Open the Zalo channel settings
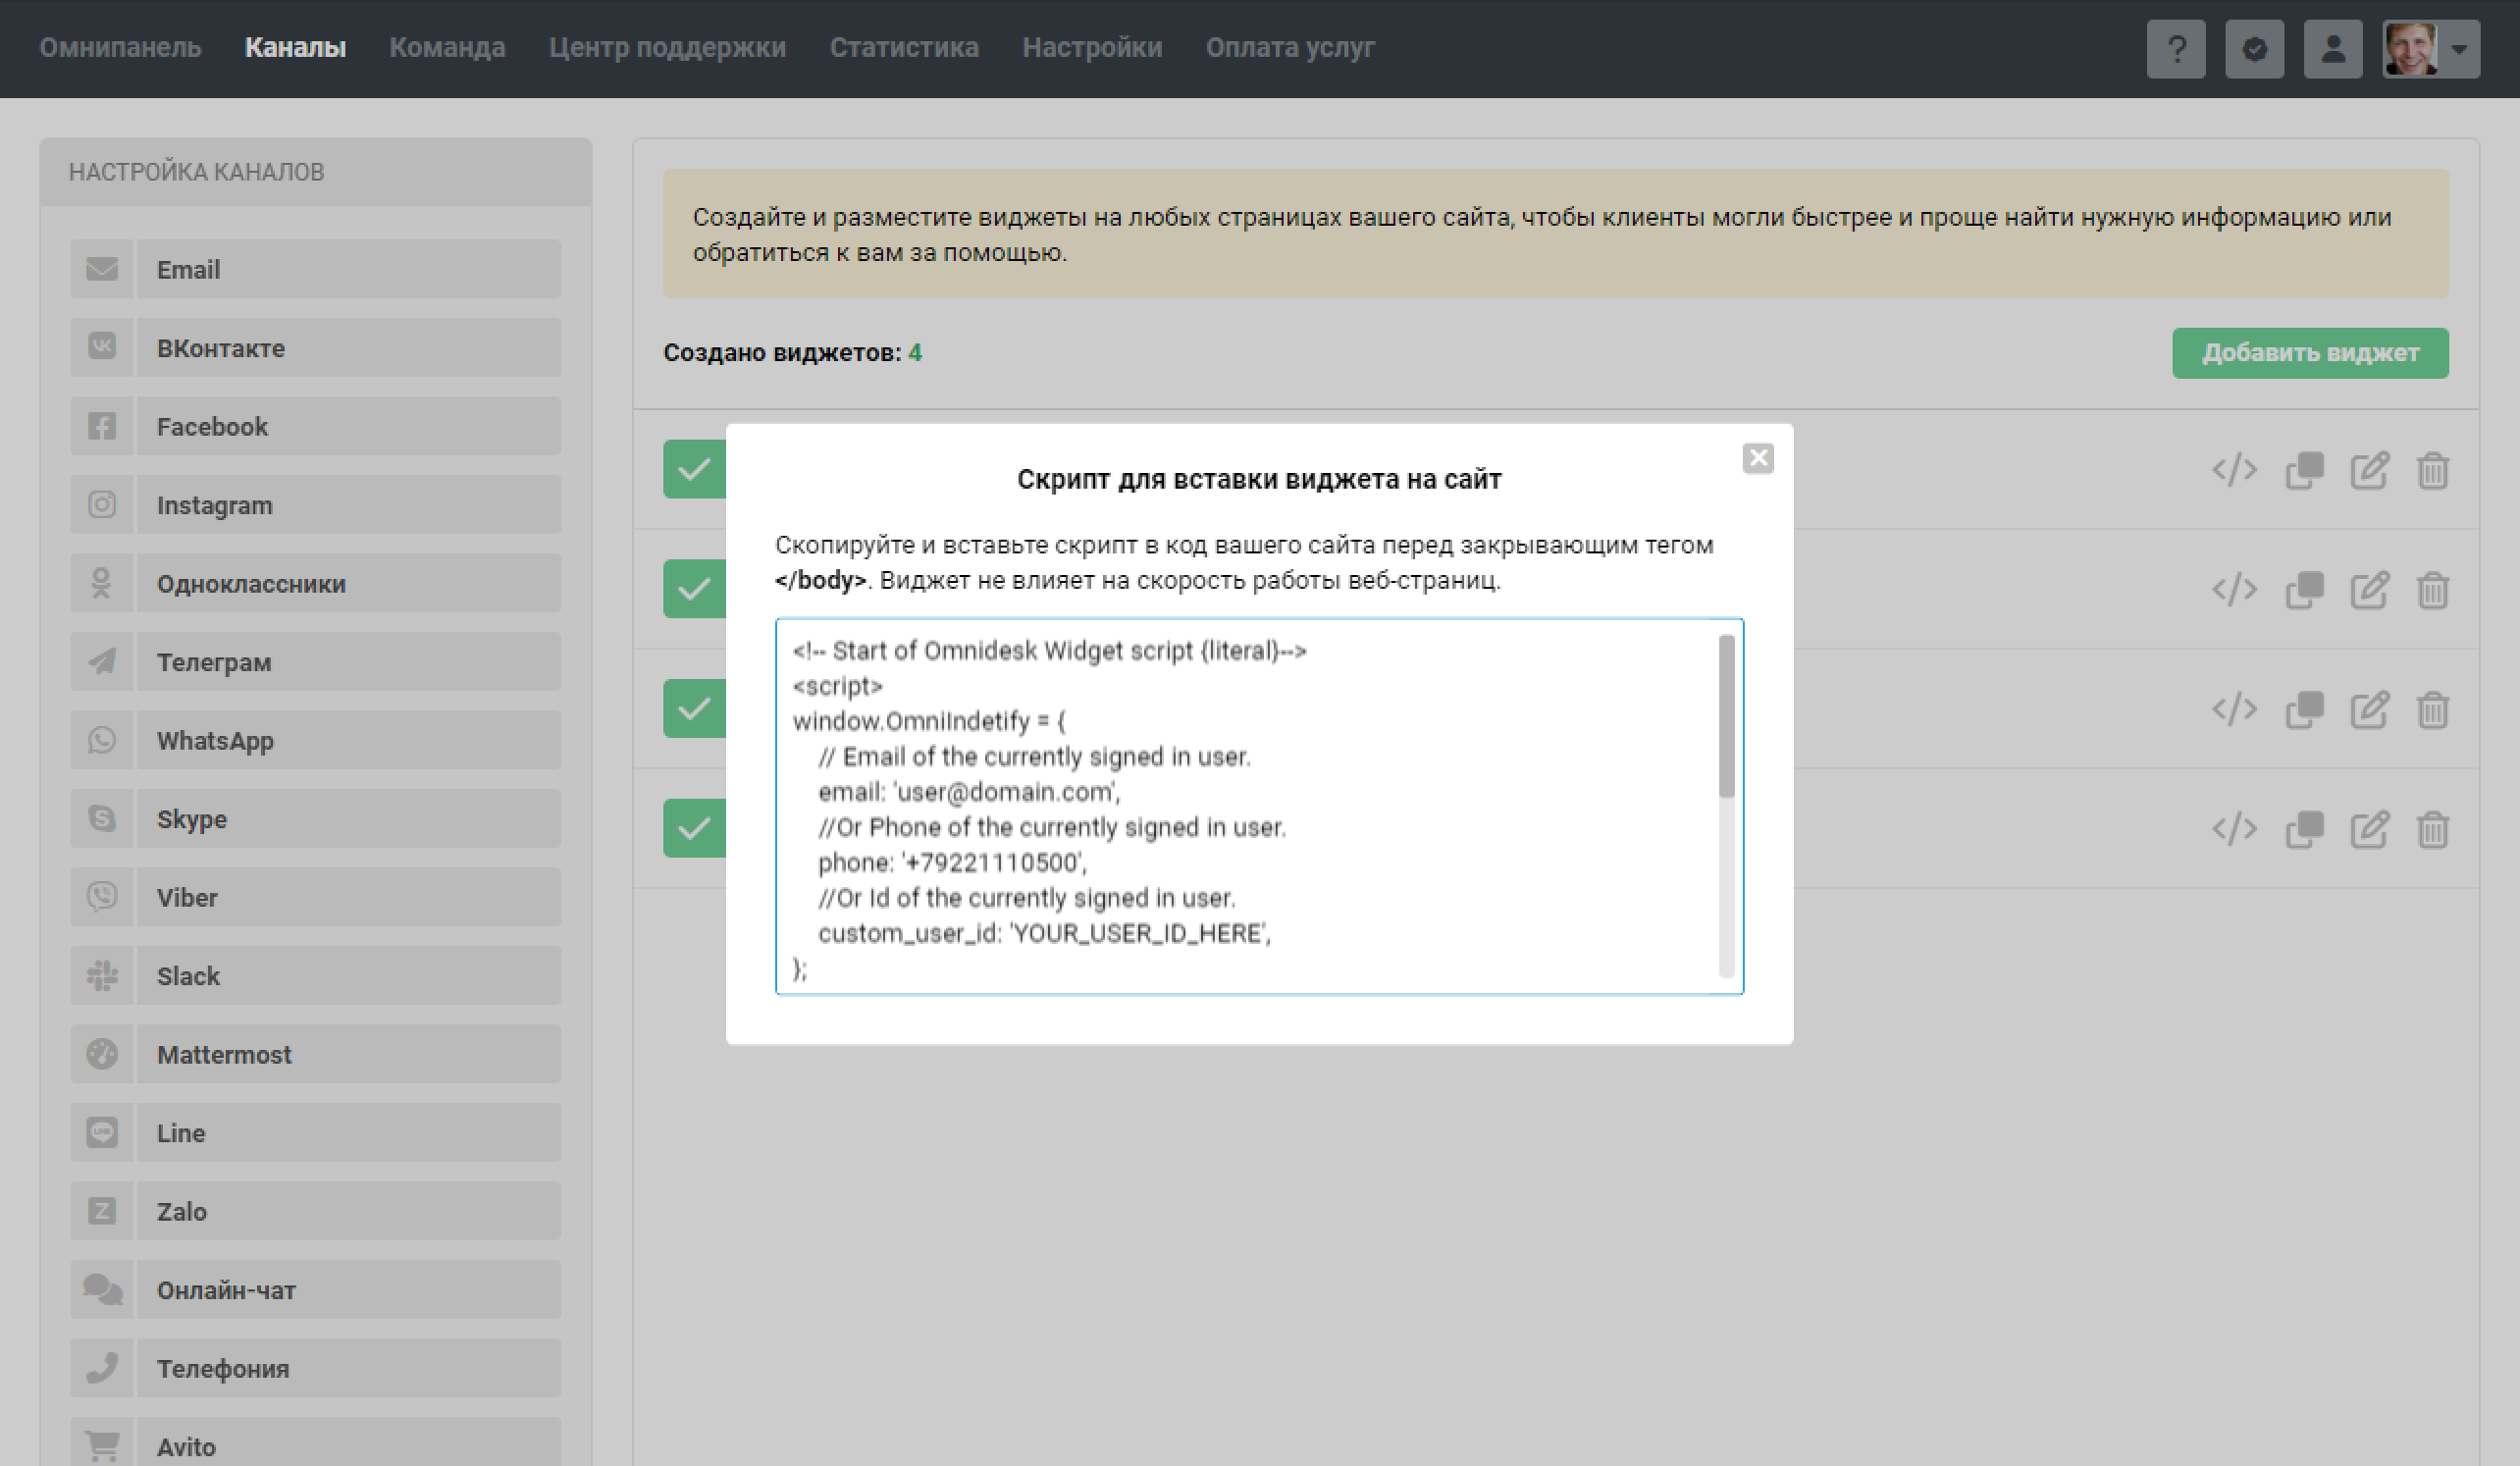The width and height of the screenshot is (2520, 1466). [x=315, y=1211]
